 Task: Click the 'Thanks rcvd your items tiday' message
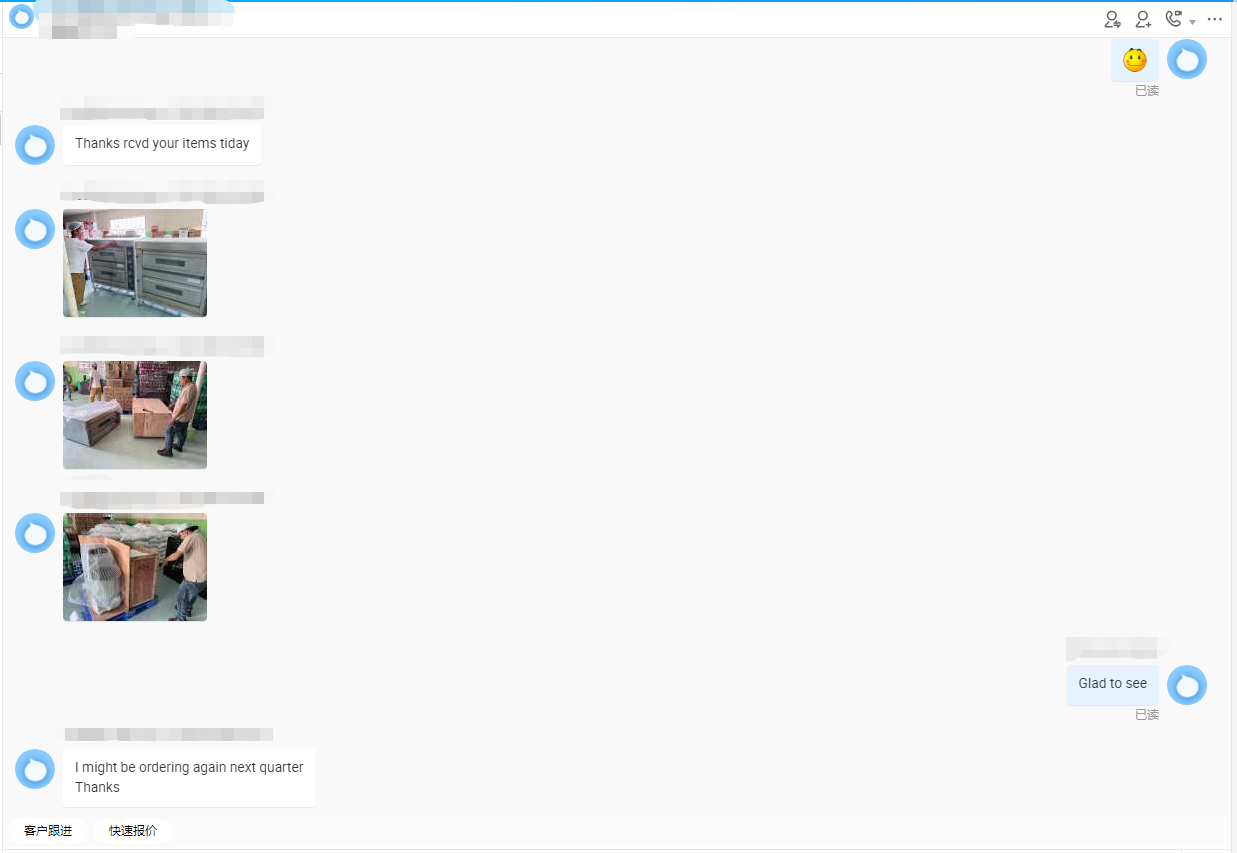click(x=162, y=144)
